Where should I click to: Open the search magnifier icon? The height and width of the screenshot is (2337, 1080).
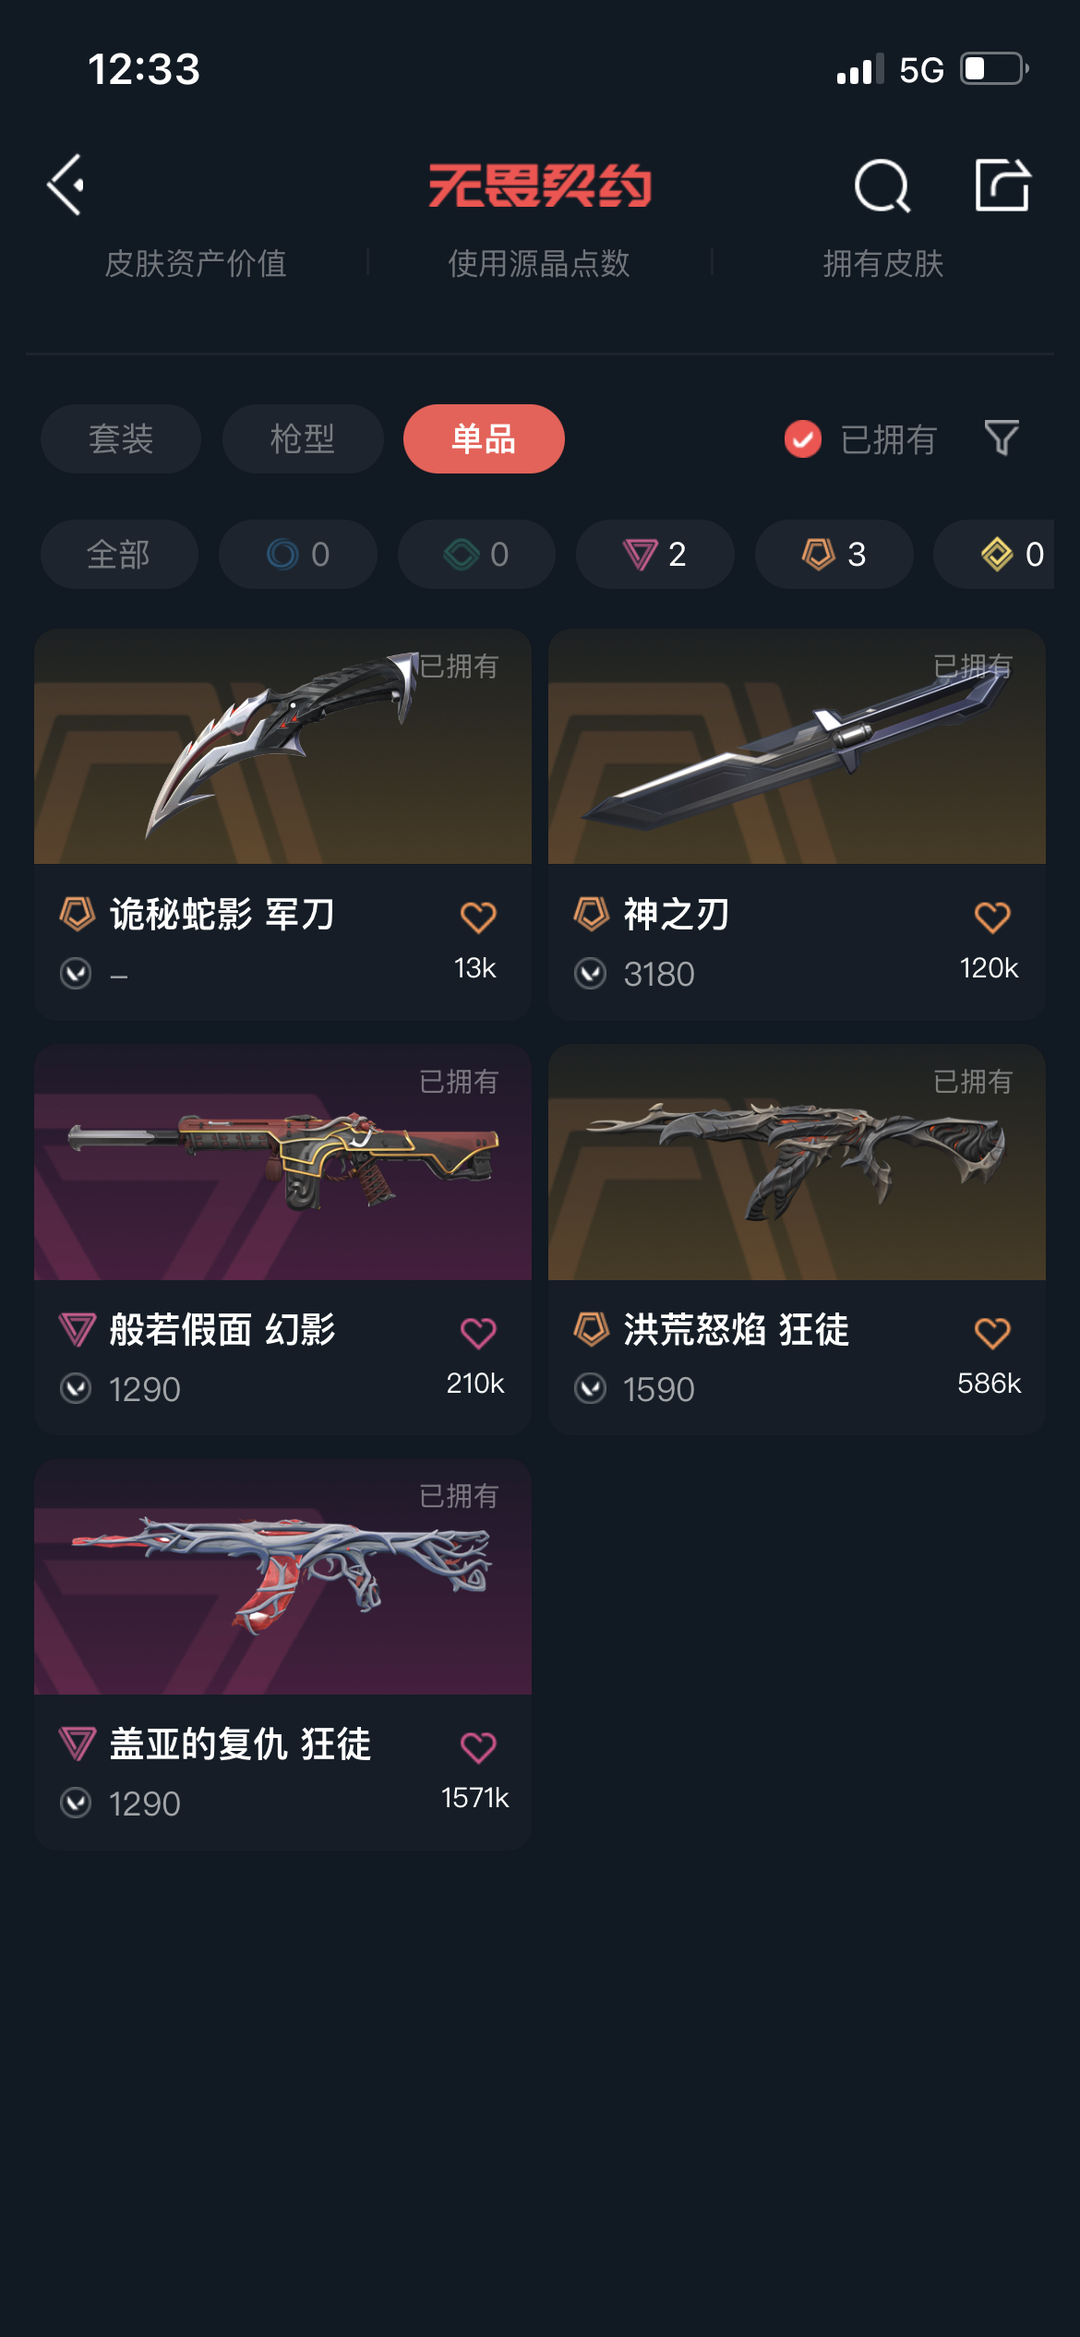coord(882,186)
